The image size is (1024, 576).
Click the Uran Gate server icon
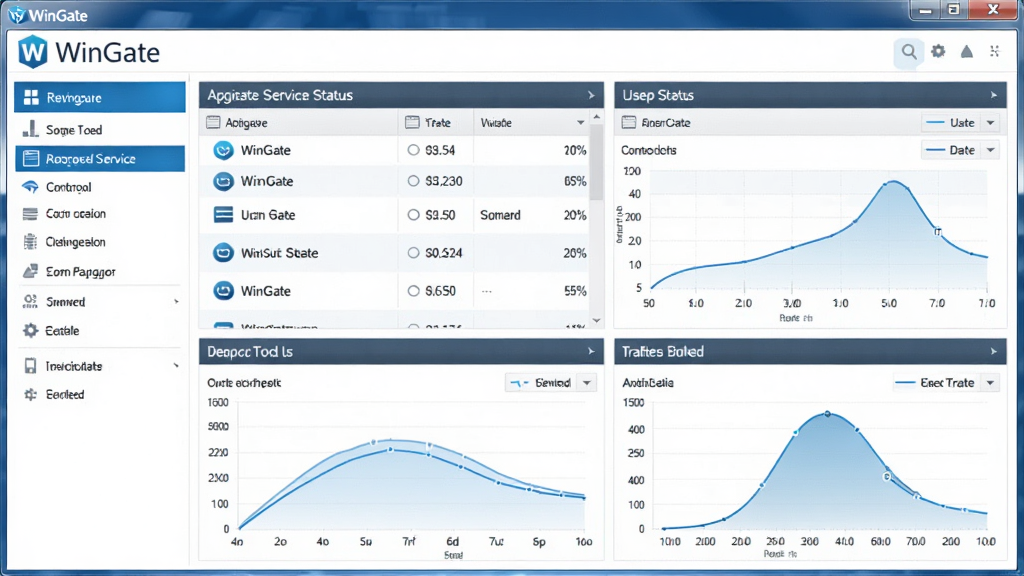223,214
